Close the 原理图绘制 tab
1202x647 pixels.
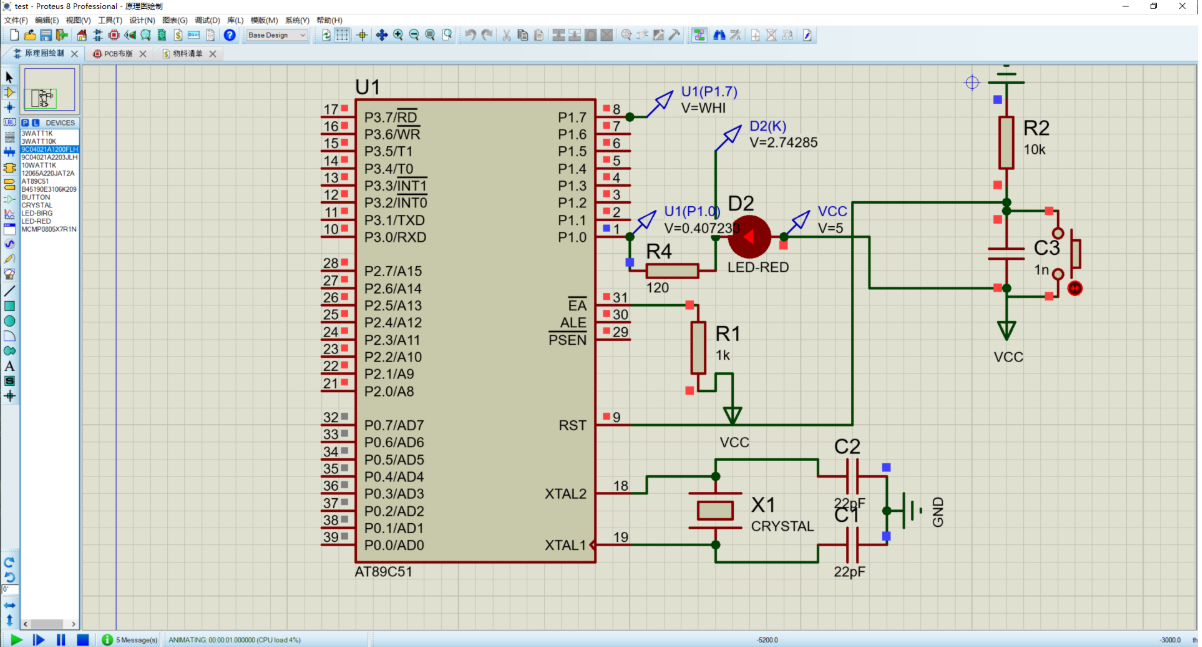[74, 53]
